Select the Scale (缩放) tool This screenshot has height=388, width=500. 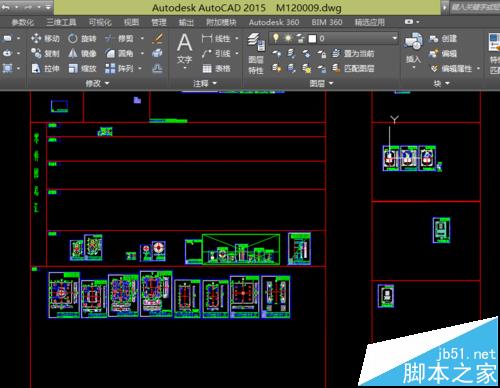(x=82, y=68)
